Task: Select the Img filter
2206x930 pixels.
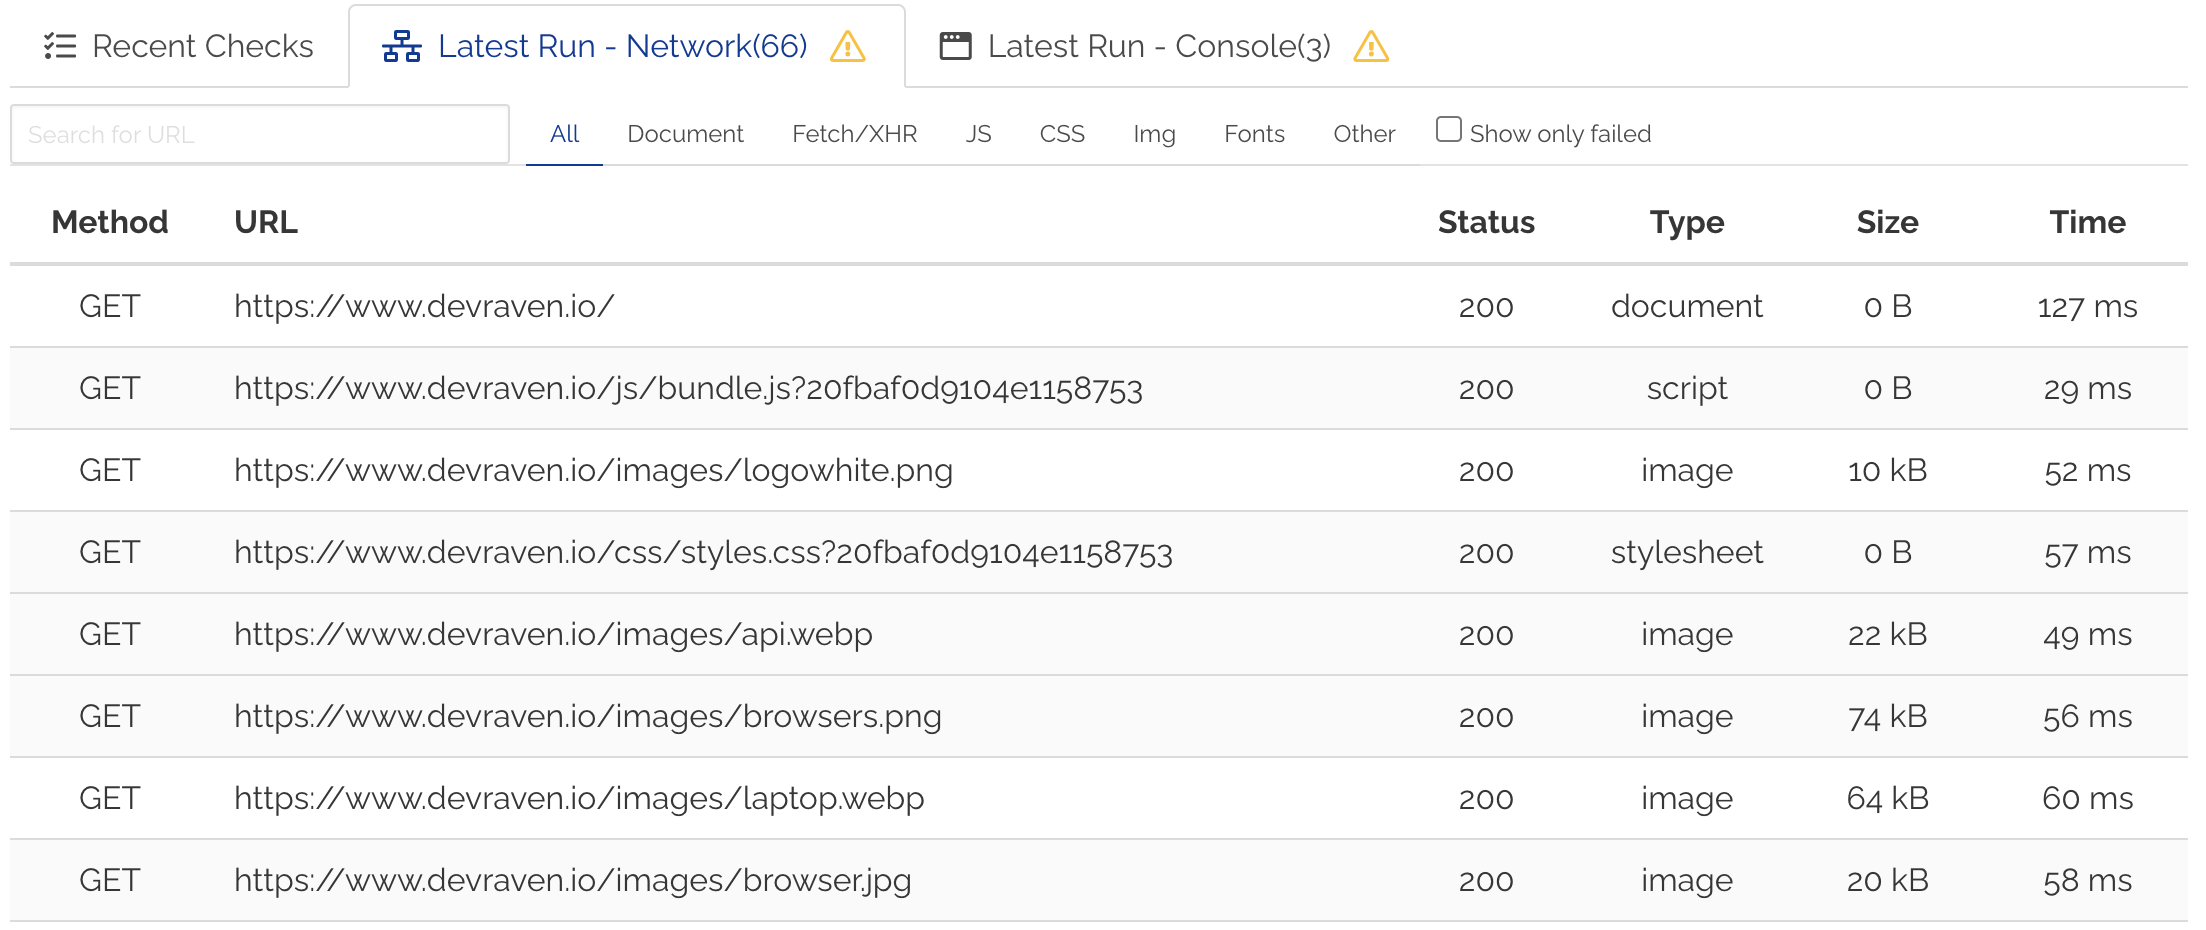Action: coord(1154,133)
